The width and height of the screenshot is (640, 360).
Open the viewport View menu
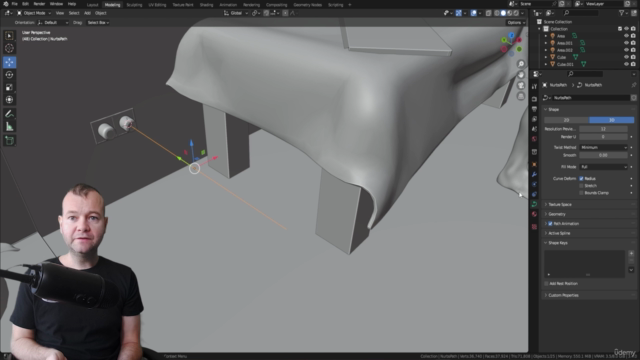pyautogui.click(x=60, y=13)
